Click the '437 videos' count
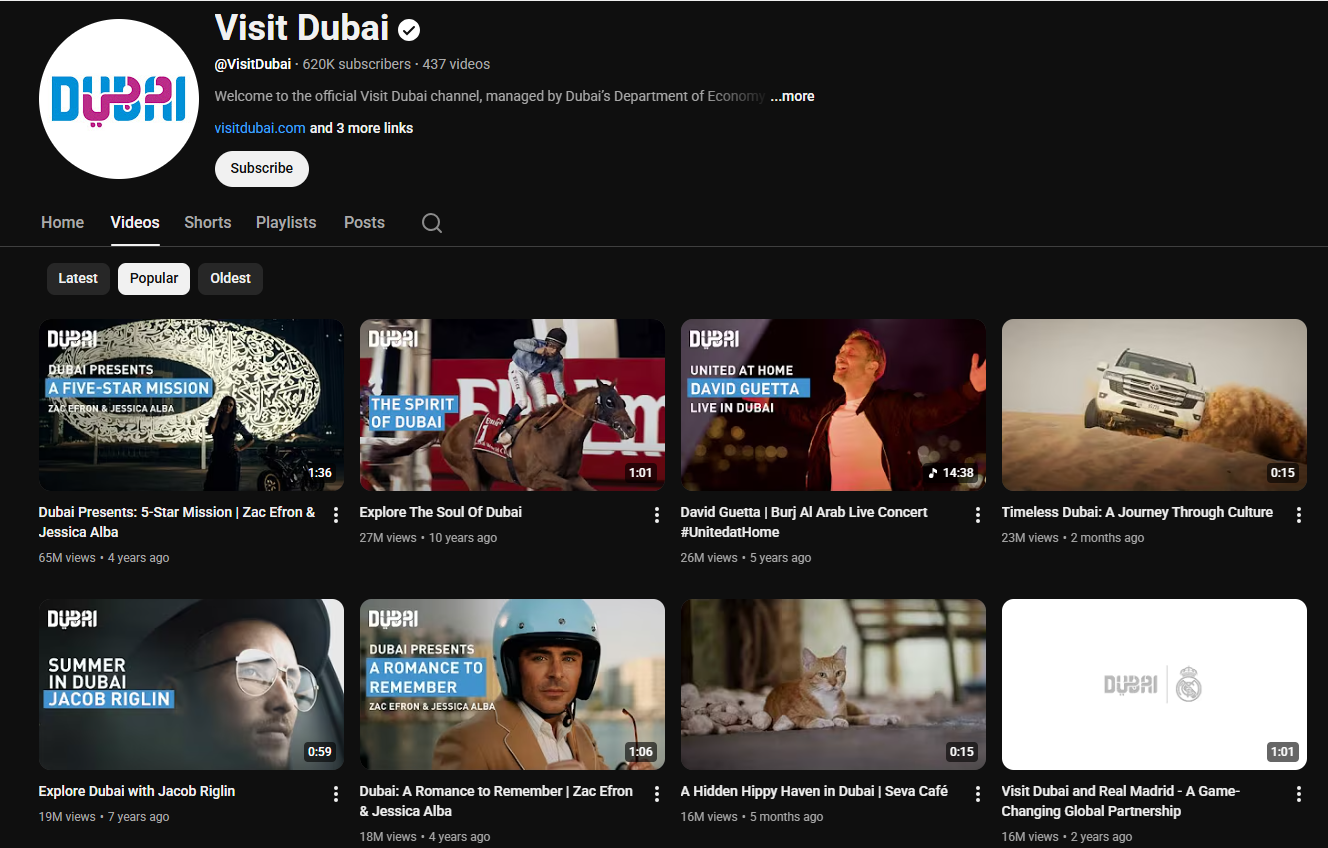 (x=456, y=64)
